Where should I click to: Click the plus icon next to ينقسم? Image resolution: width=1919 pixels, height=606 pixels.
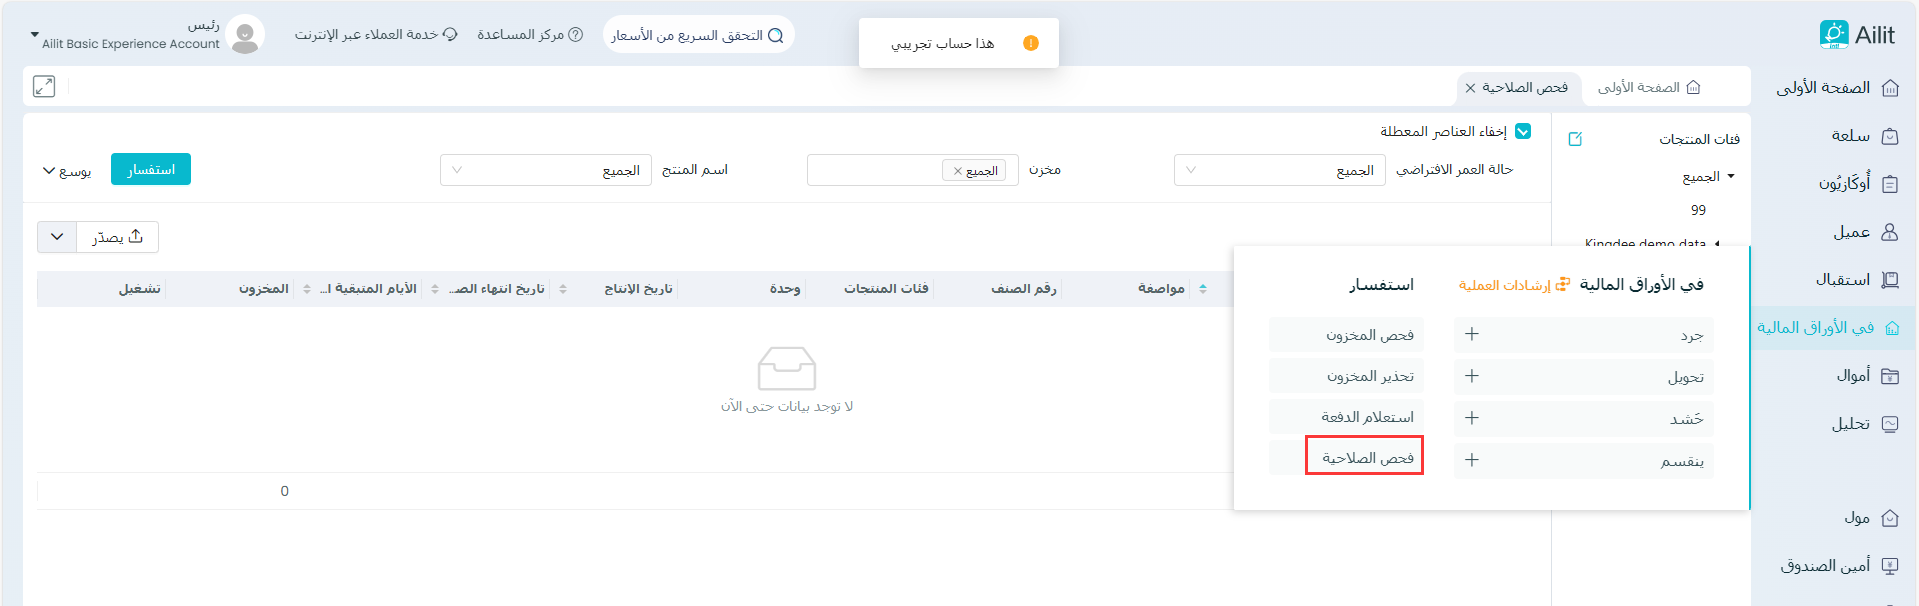point(1472,460)
